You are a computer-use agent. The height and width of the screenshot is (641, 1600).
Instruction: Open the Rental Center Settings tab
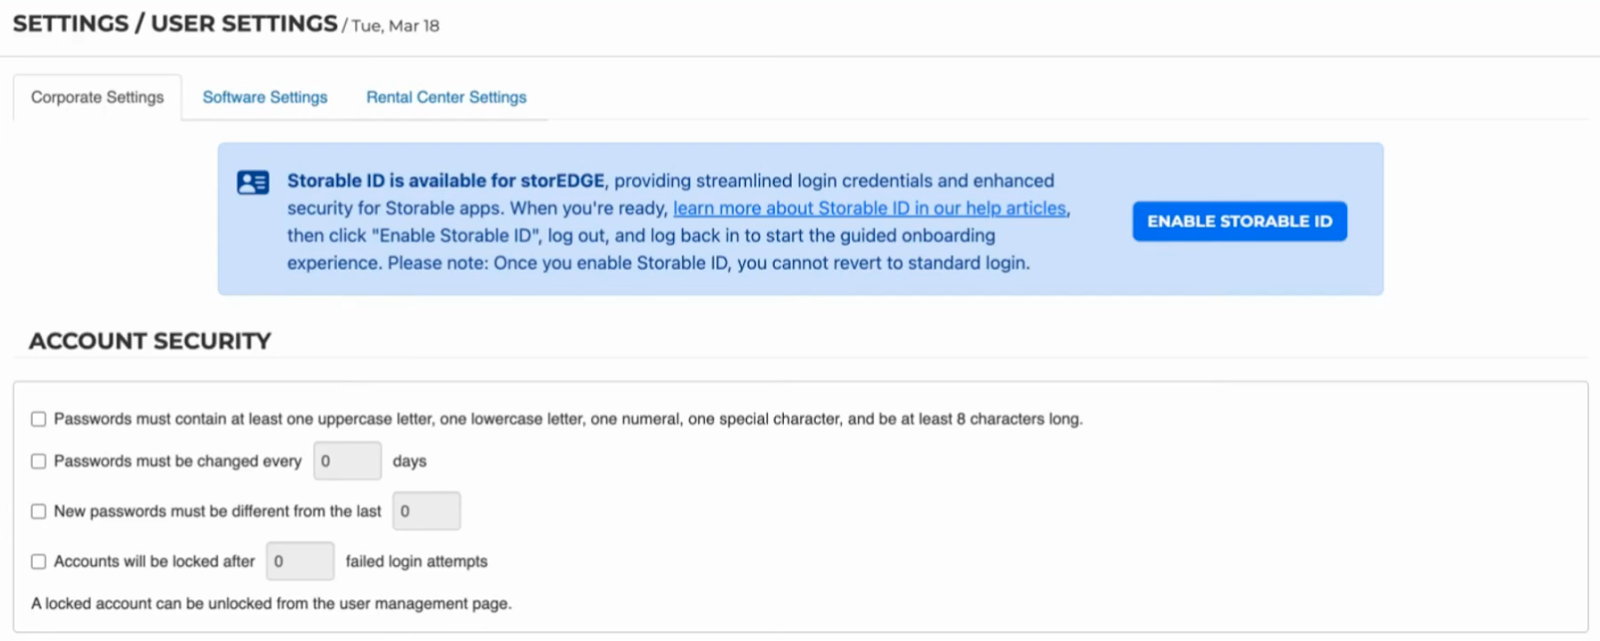(x=446, y=97)
